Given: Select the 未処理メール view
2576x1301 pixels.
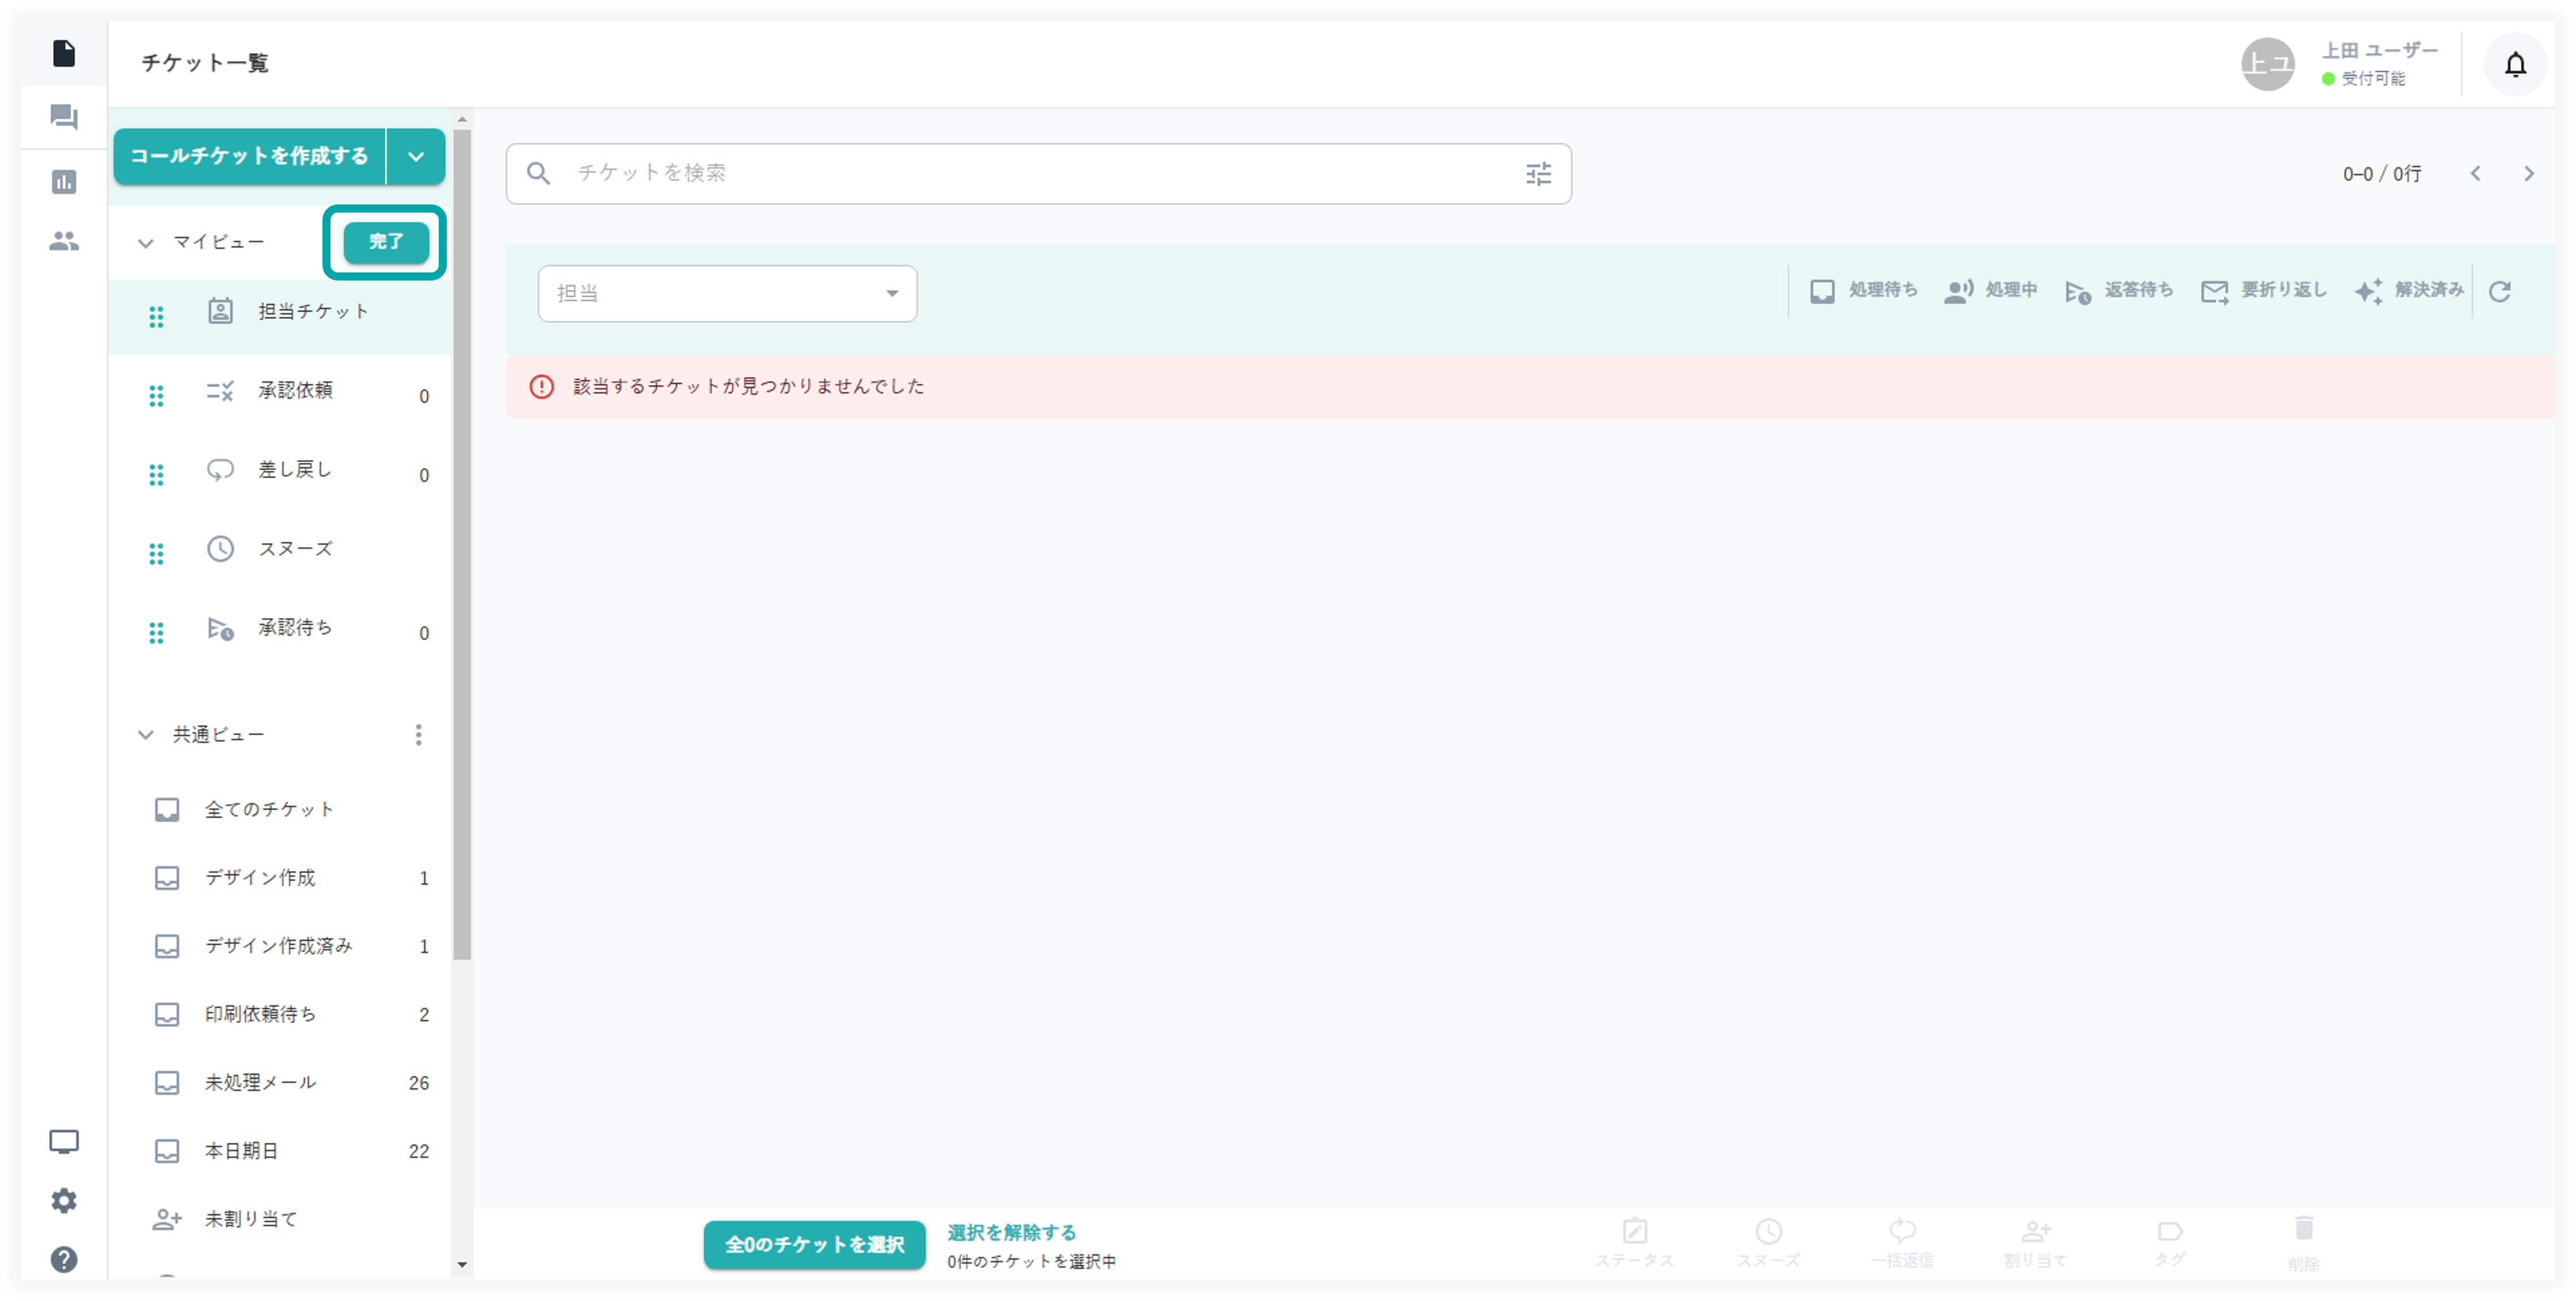Looking at the screenshot, I should tap(260, 1082).
